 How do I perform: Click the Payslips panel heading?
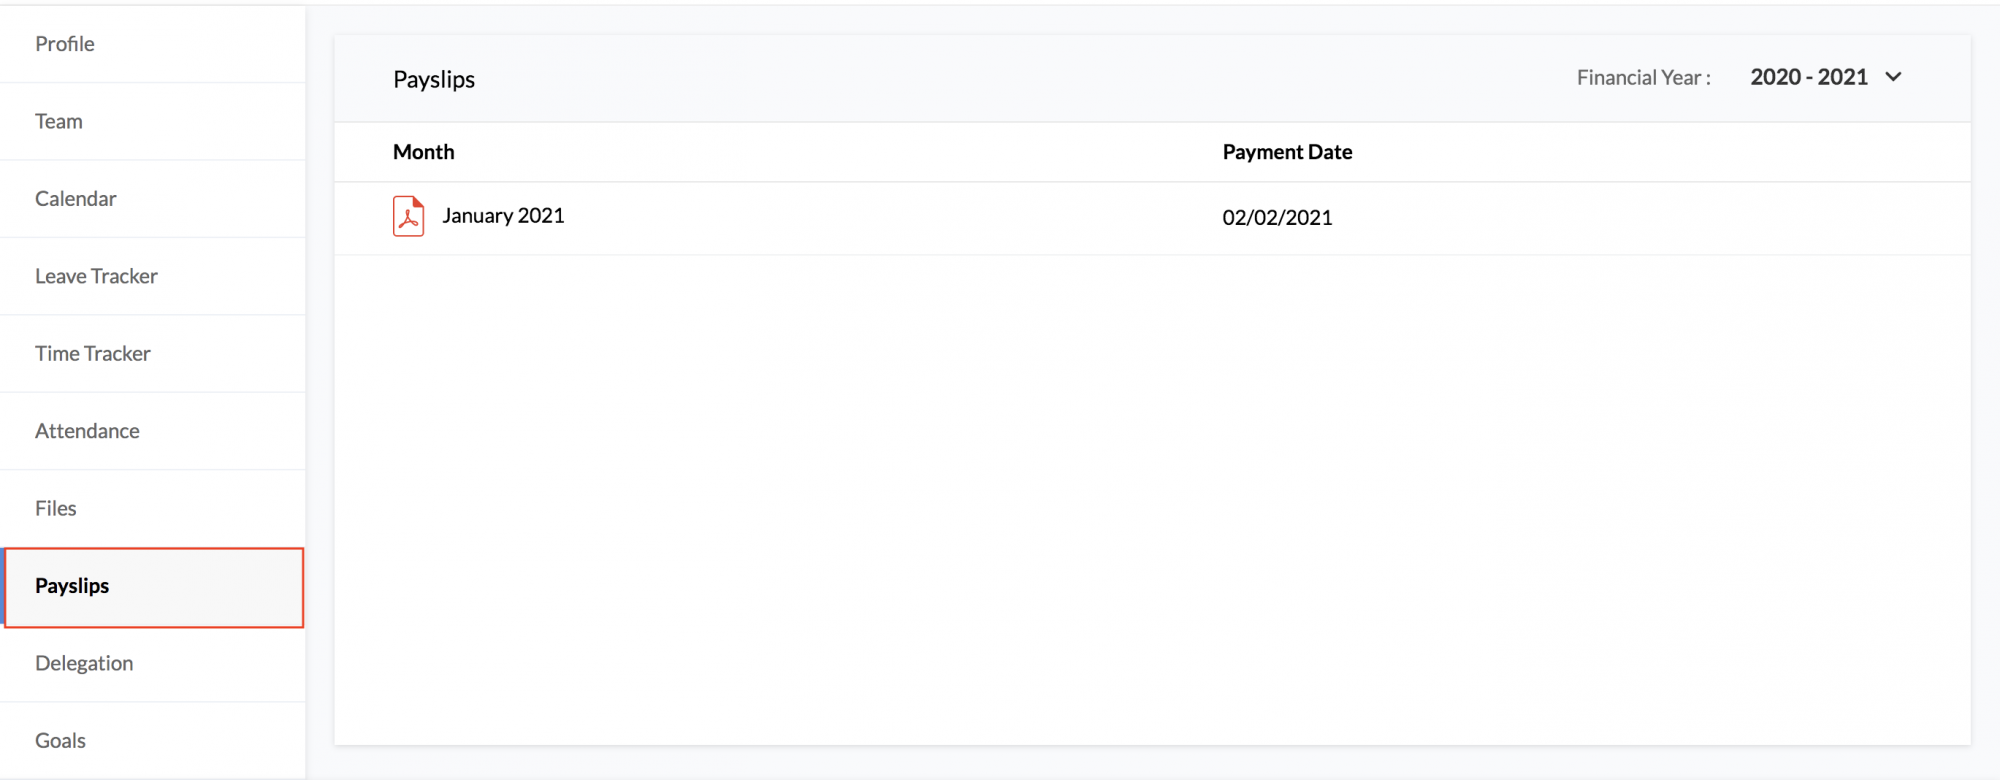tap(434, 80)
